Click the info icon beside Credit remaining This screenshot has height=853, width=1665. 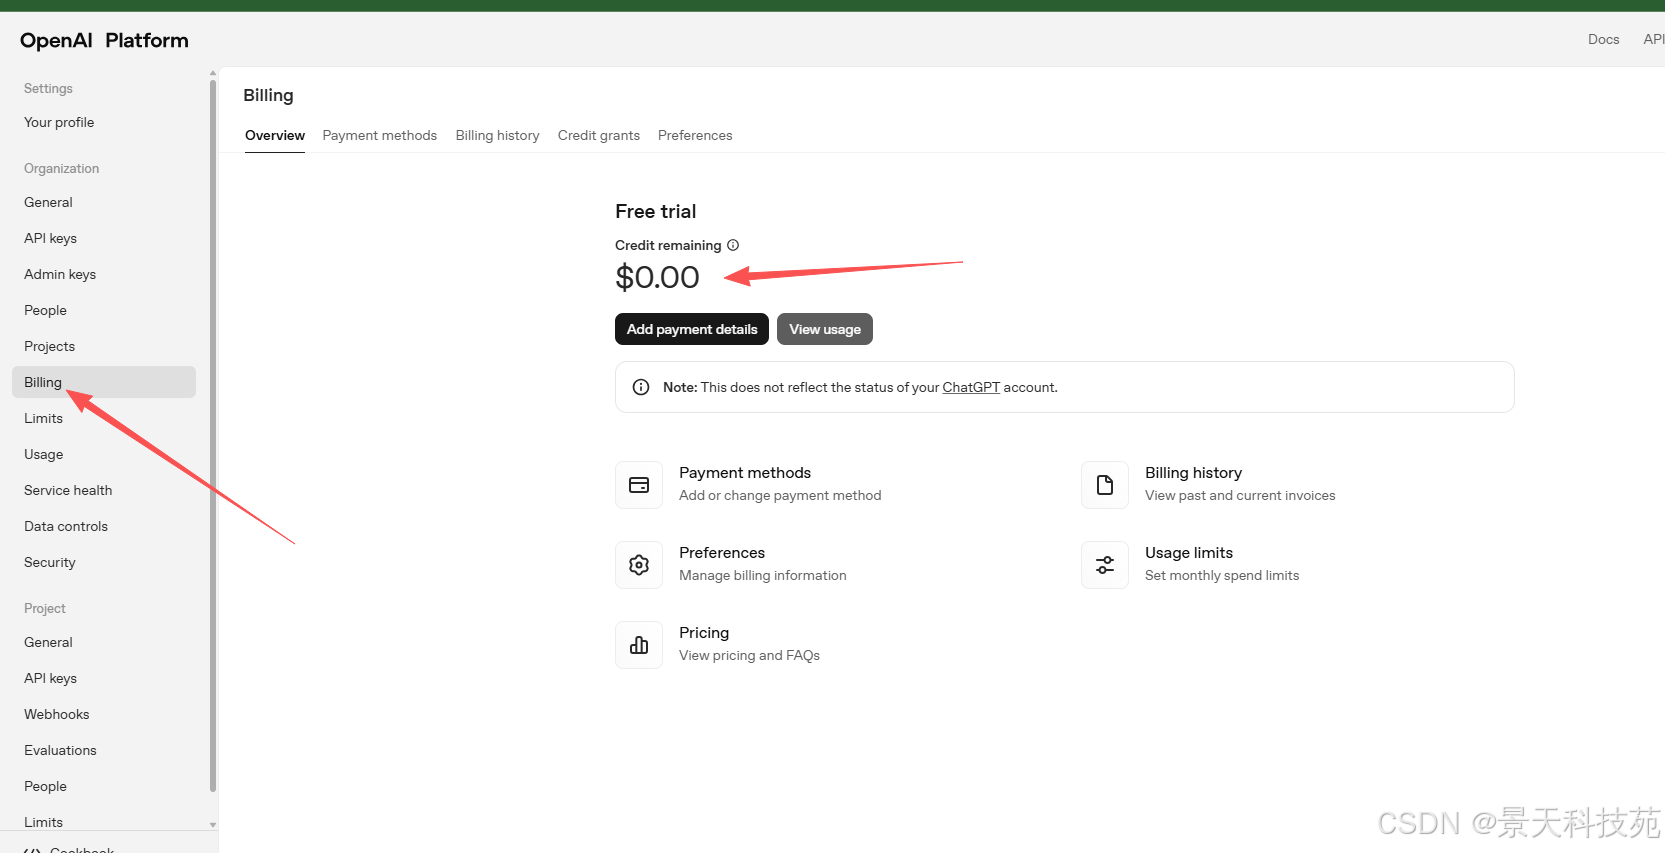point(733,245)
